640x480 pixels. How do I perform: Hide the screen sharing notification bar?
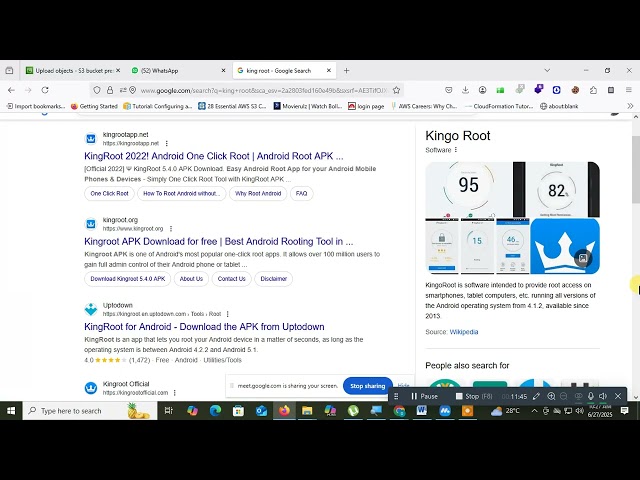point(403,386)
